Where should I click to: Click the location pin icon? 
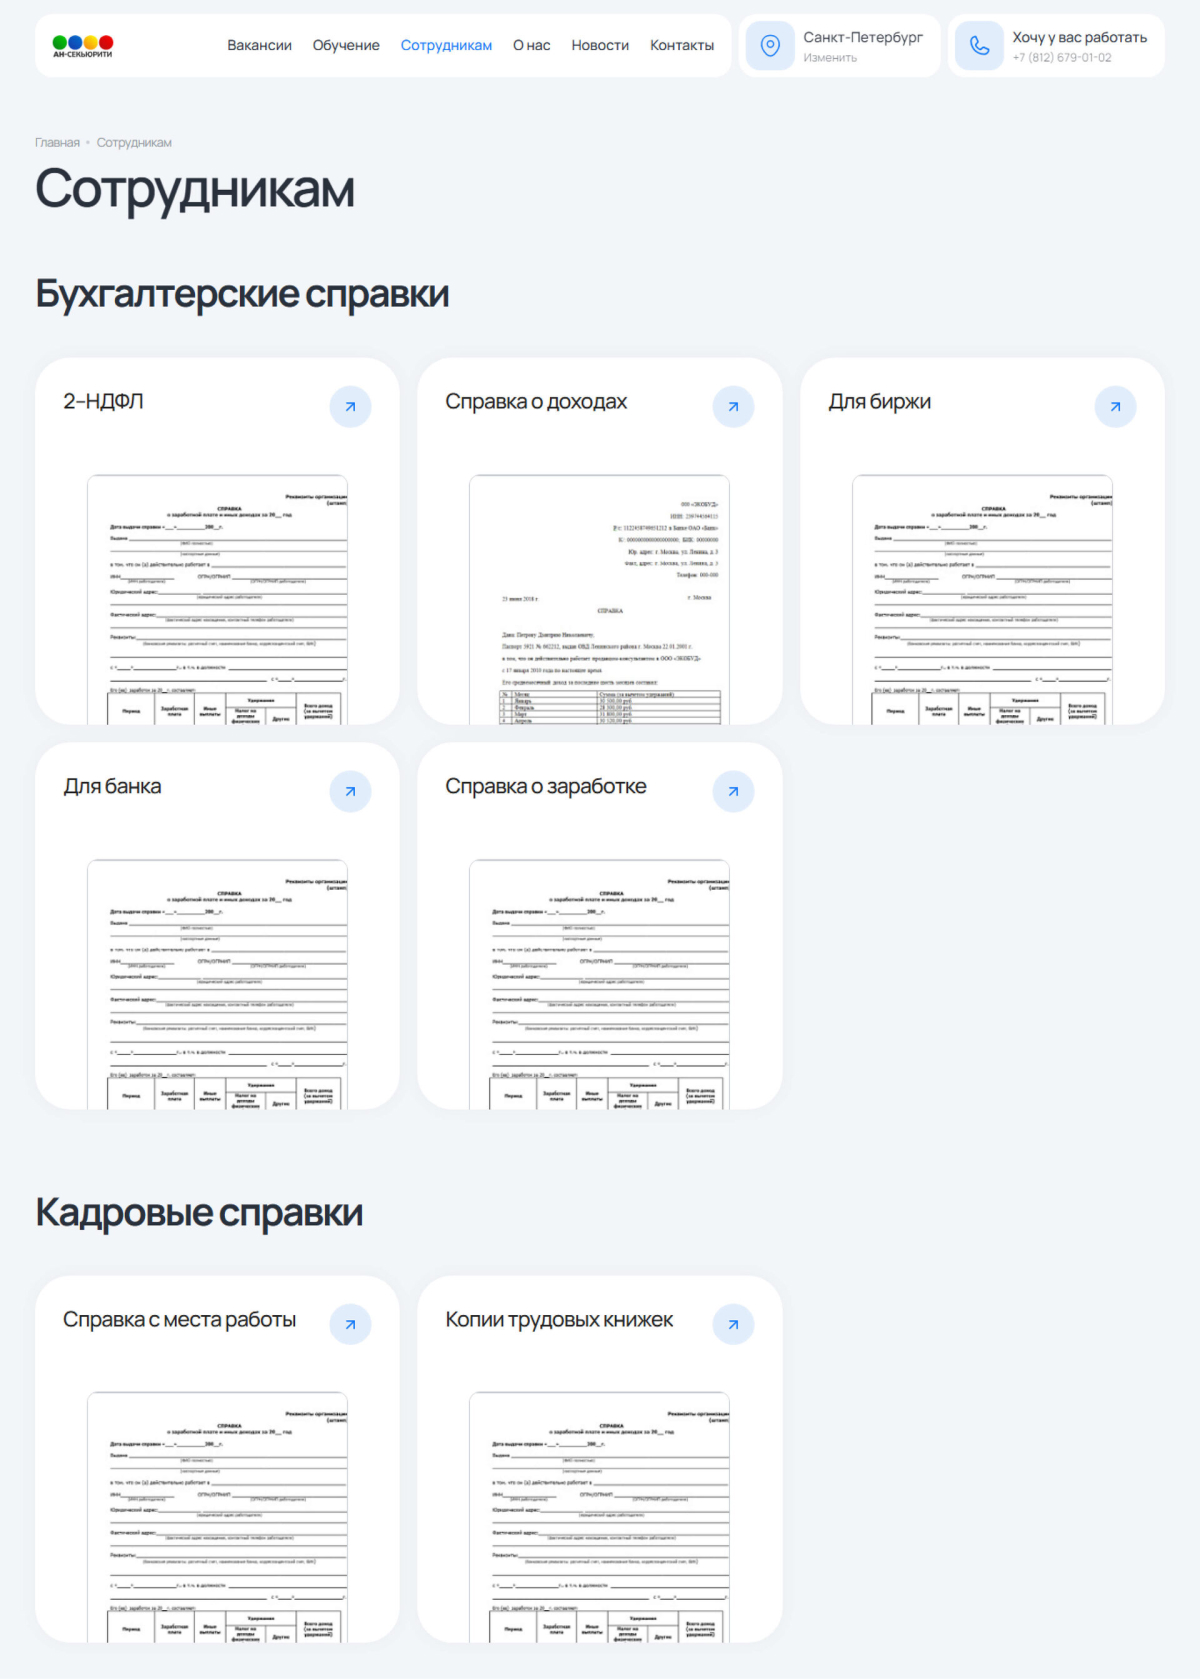point(770,46)
